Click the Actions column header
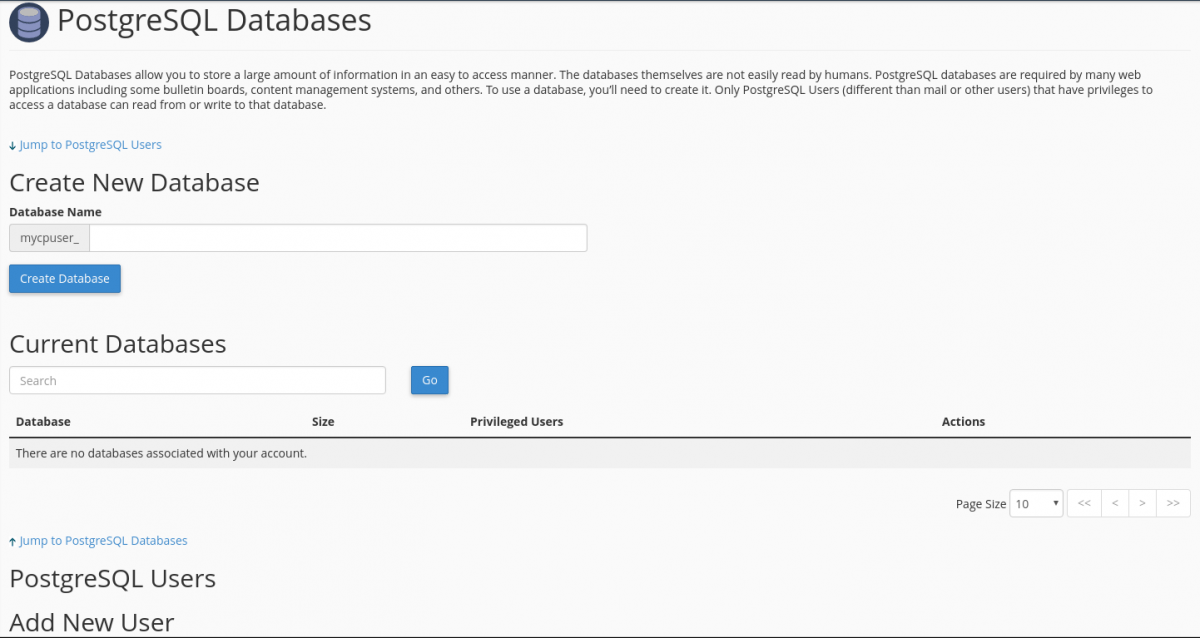The height and width of the screenshot is (638, 1200). 962,421
